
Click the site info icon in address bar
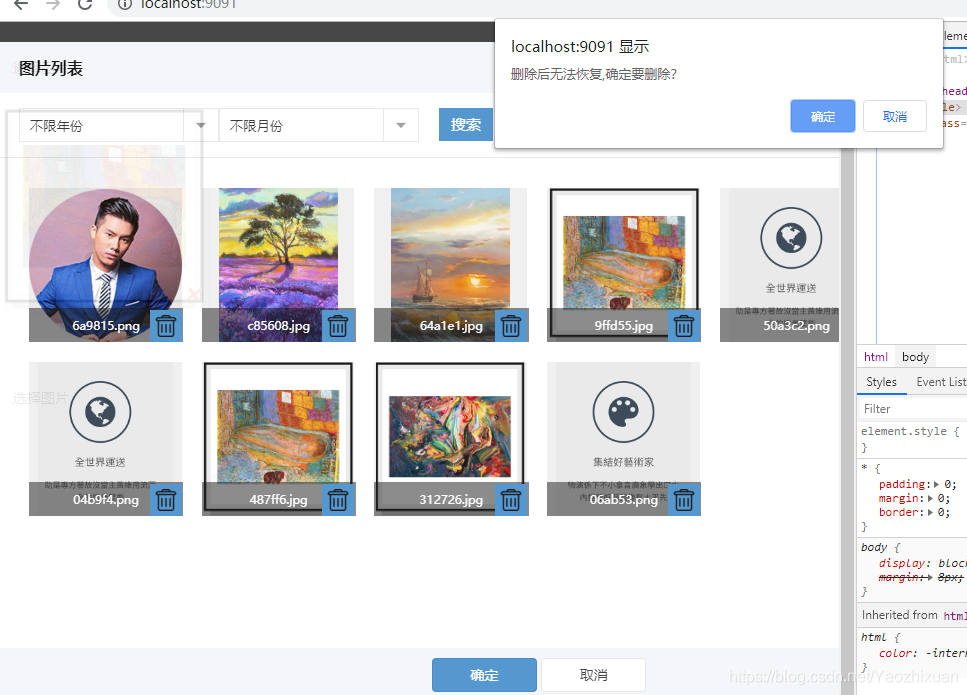point(125,4)
